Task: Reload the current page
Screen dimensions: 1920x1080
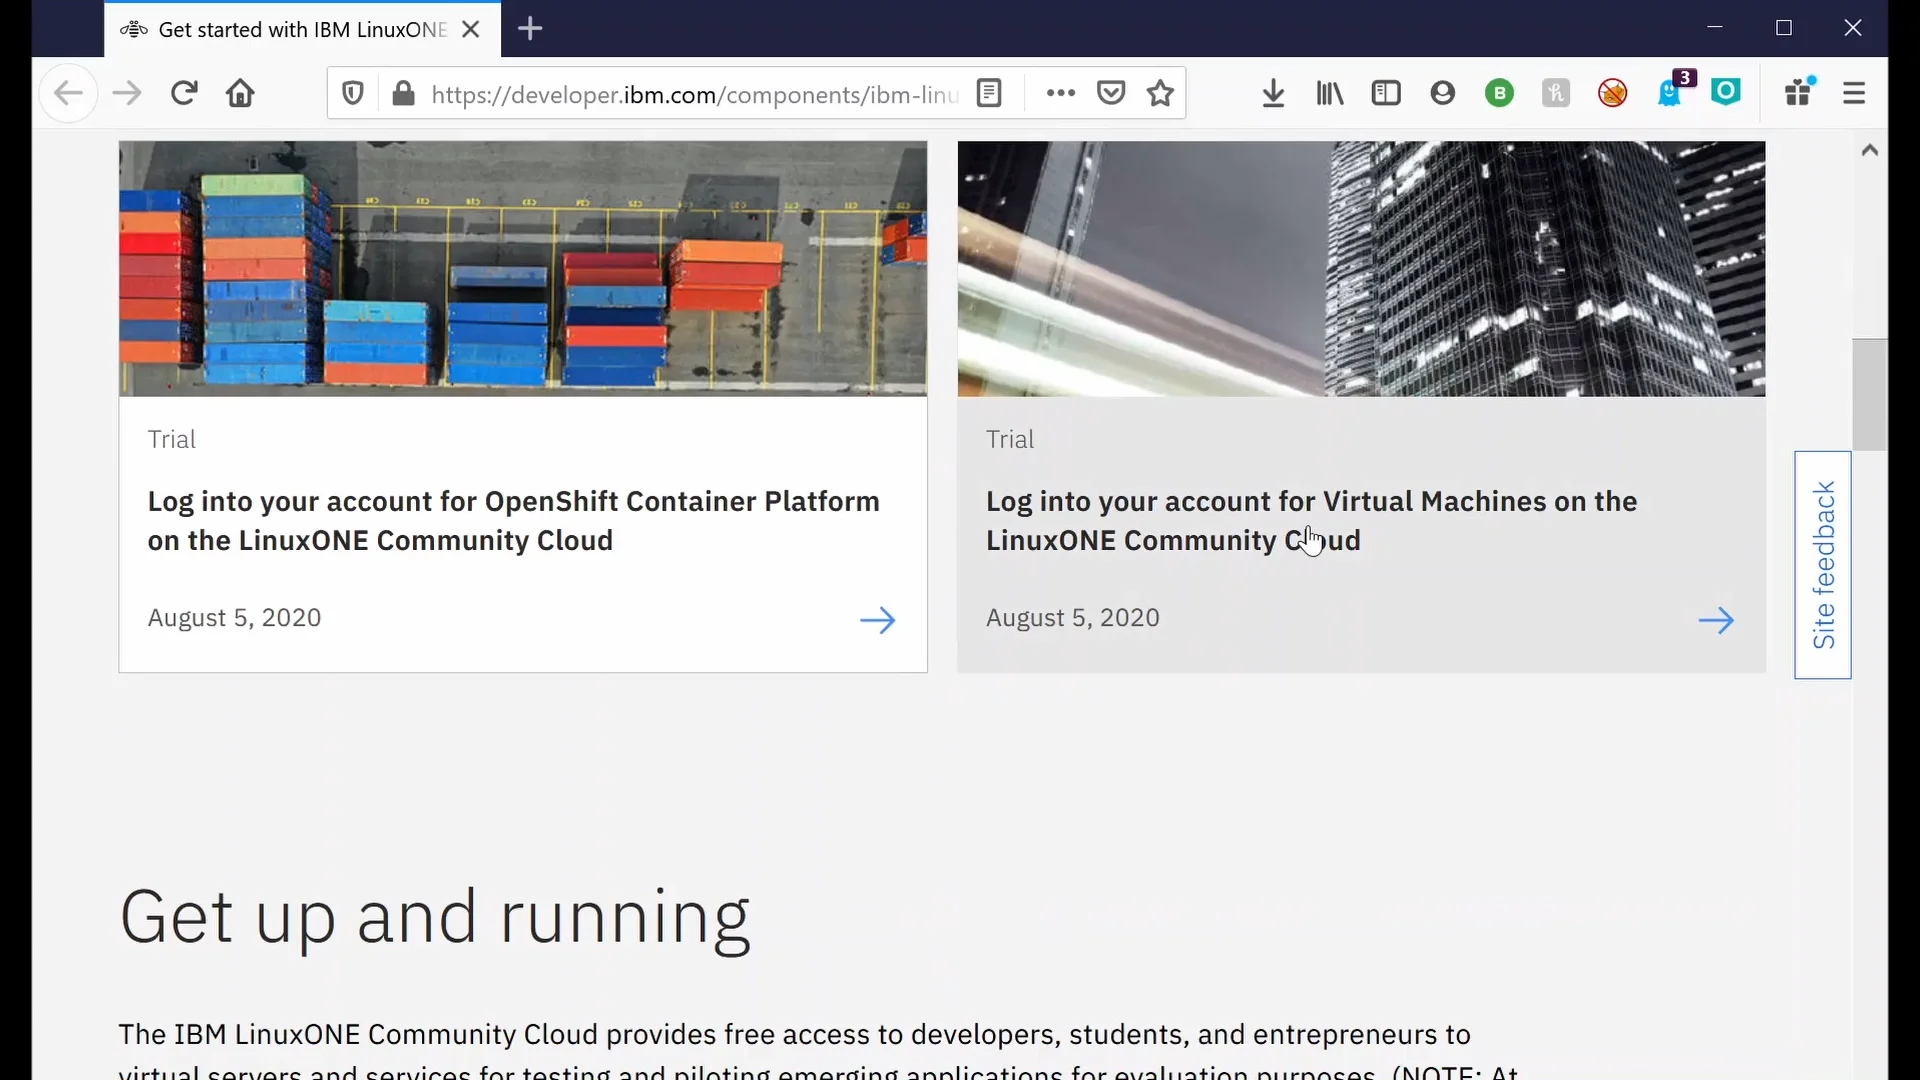Action: (x=184, y=94)
